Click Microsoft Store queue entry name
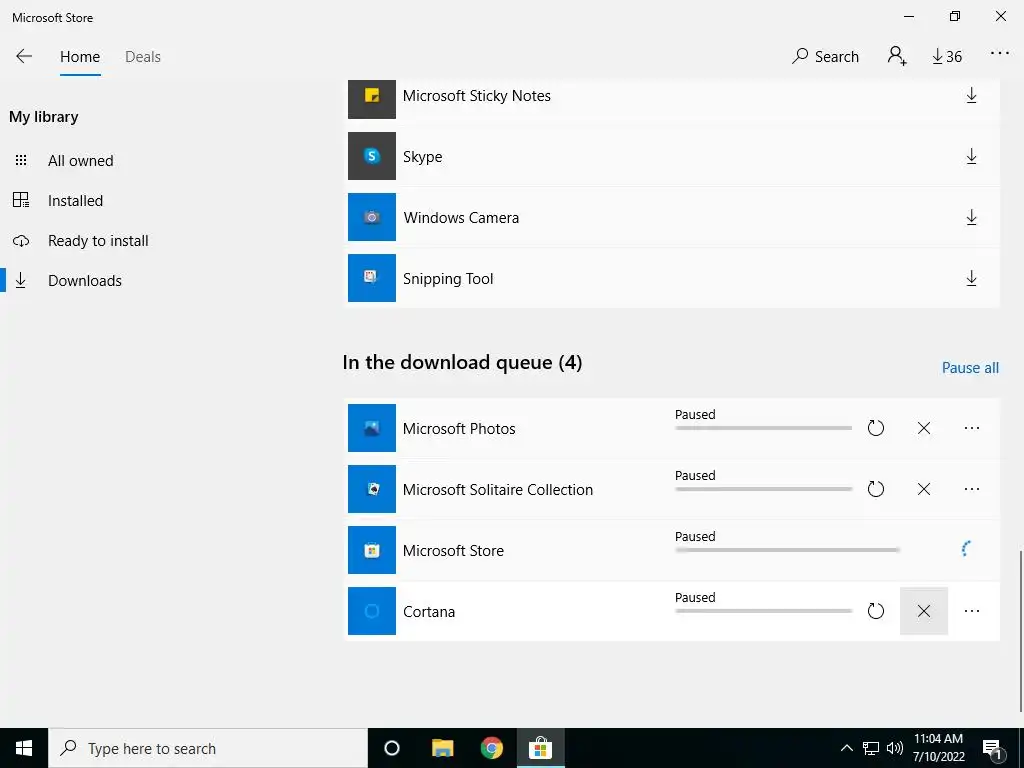 pos(453,551)
